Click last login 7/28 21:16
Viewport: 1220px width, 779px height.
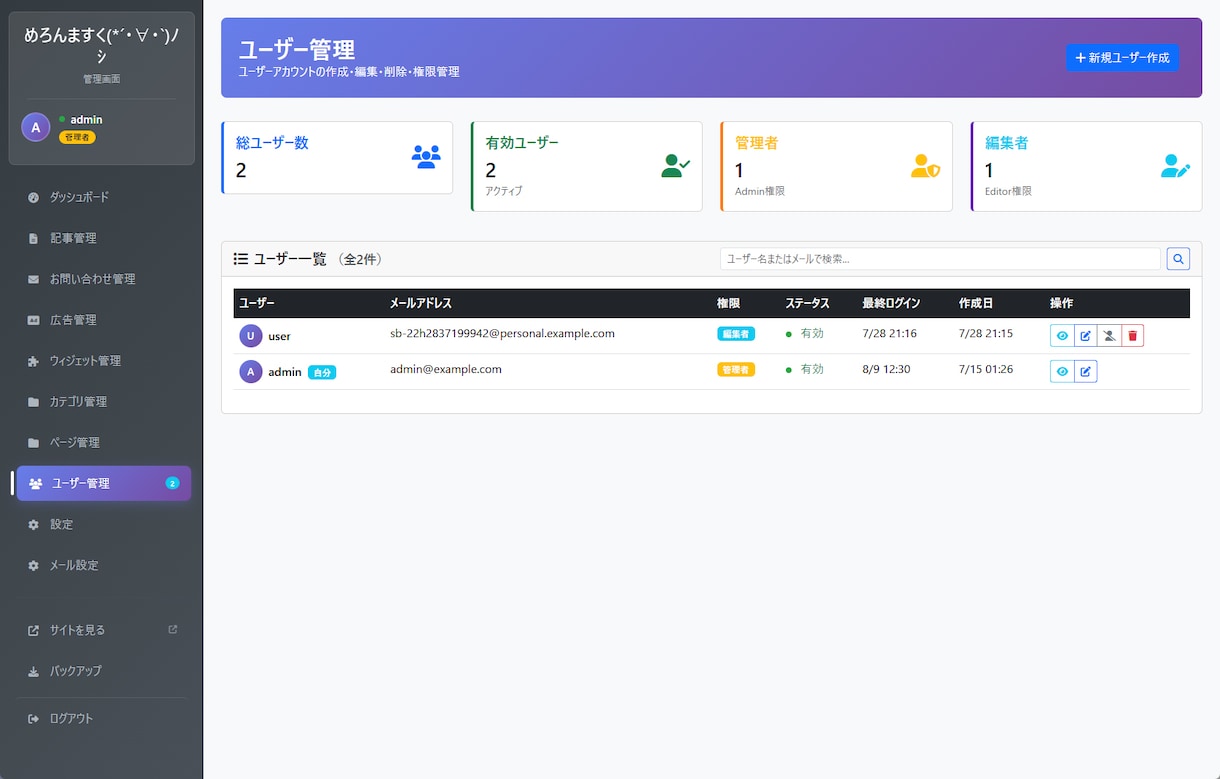[x=890, y=333]
